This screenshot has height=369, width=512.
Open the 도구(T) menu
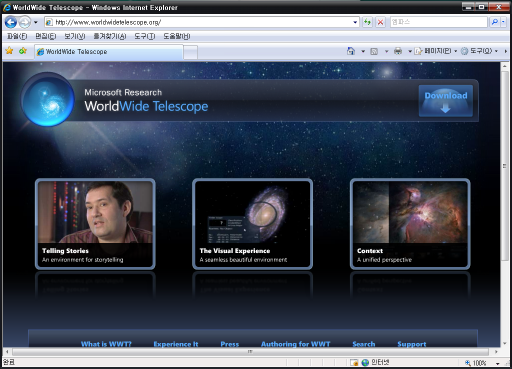[145, 36]
